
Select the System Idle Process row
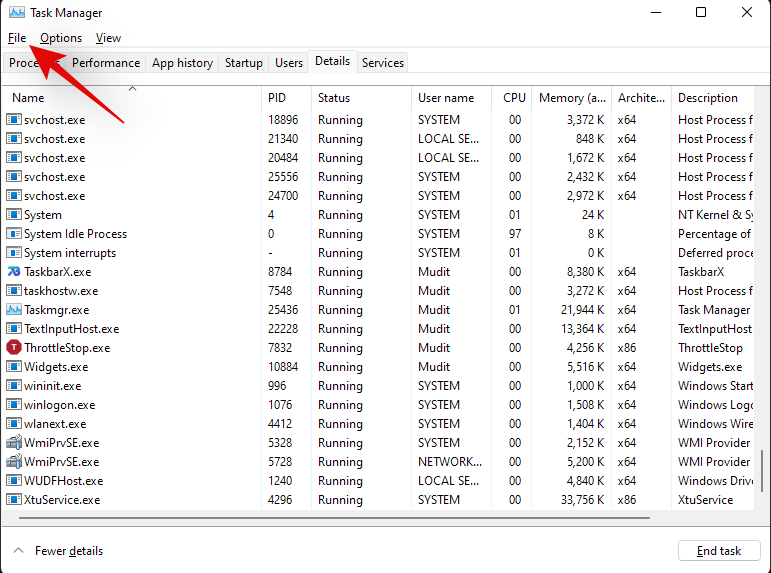coord(75,234)
